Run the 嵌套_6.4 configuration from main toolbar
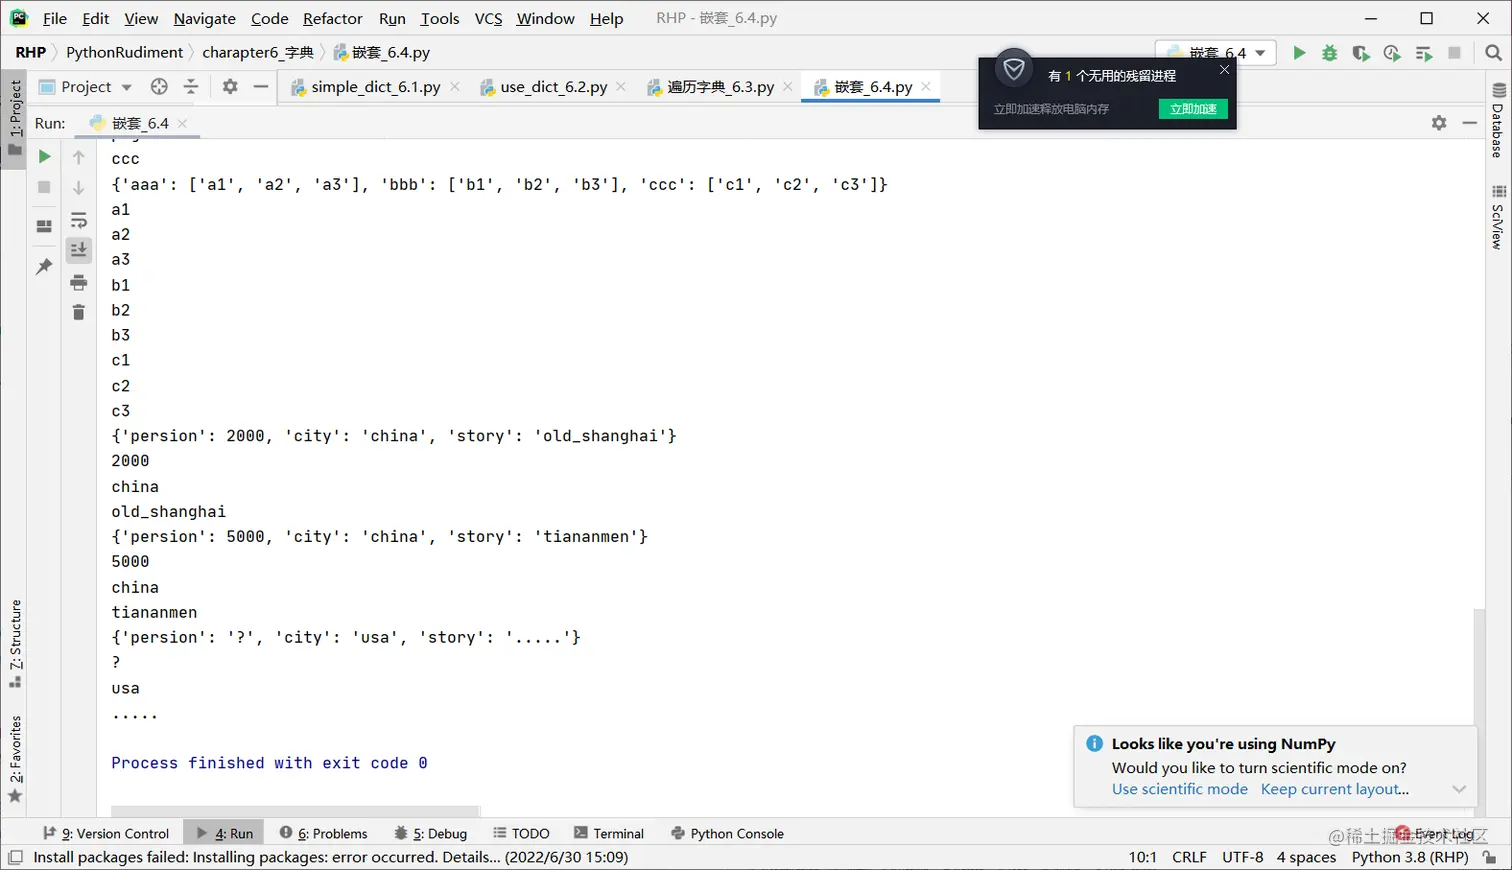This screenshot has width=1512, height=870. tap(1299, 53)
